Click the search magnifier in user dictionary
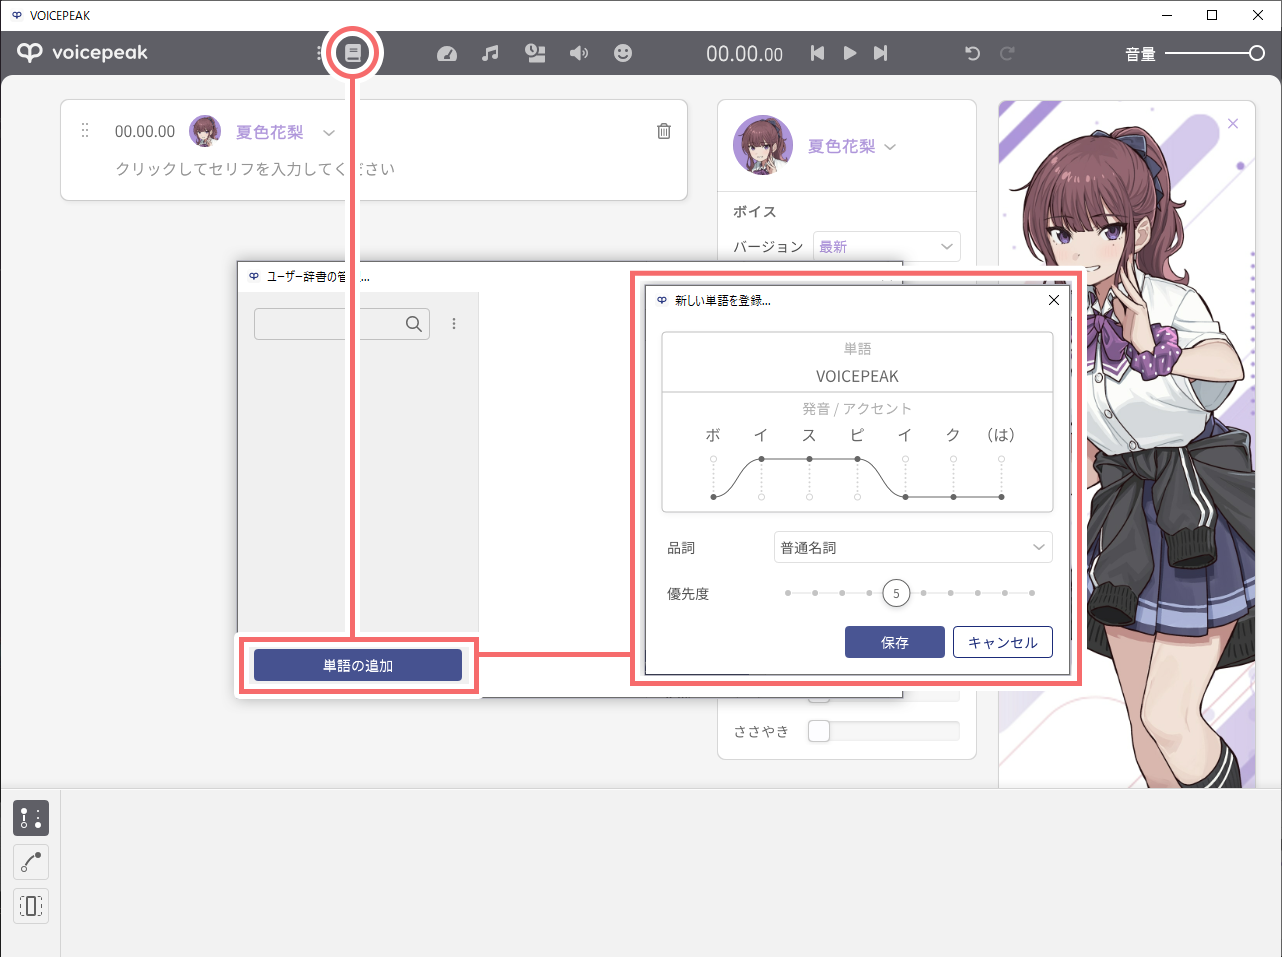The height and width of the screenshot is (957, 1282). (414, 324)
